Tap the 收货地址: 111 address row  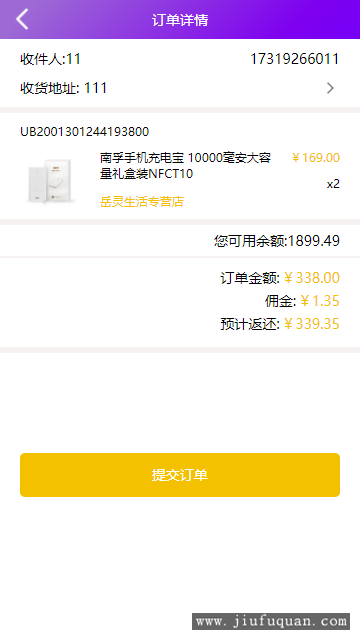[x=180, y=88]
